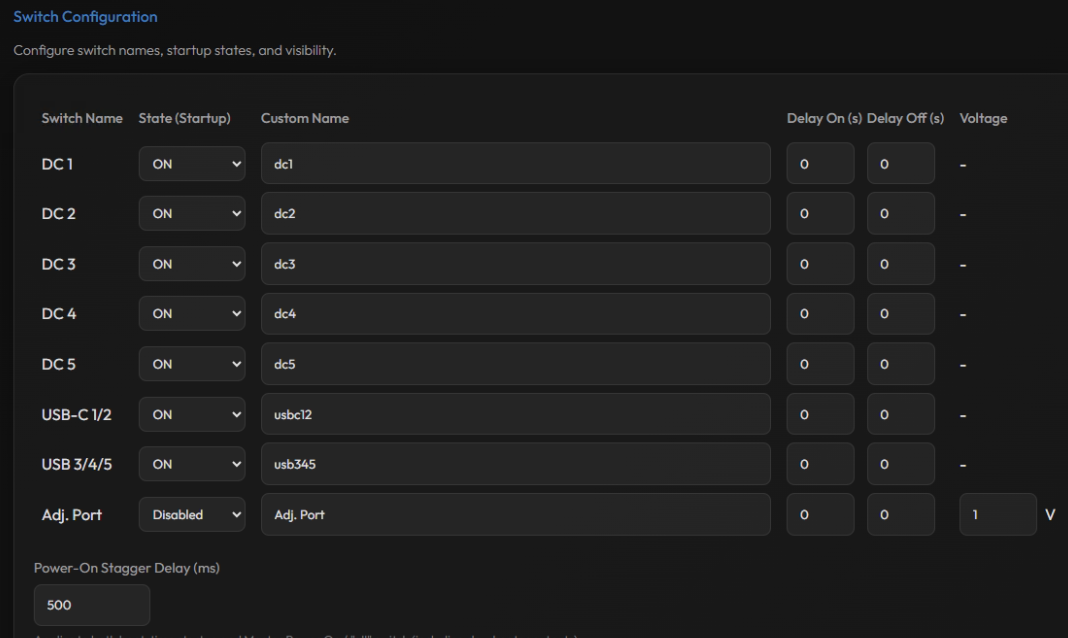Click the dc5 custom name field
The image size is (1068, 638).
tap(516, 364)
